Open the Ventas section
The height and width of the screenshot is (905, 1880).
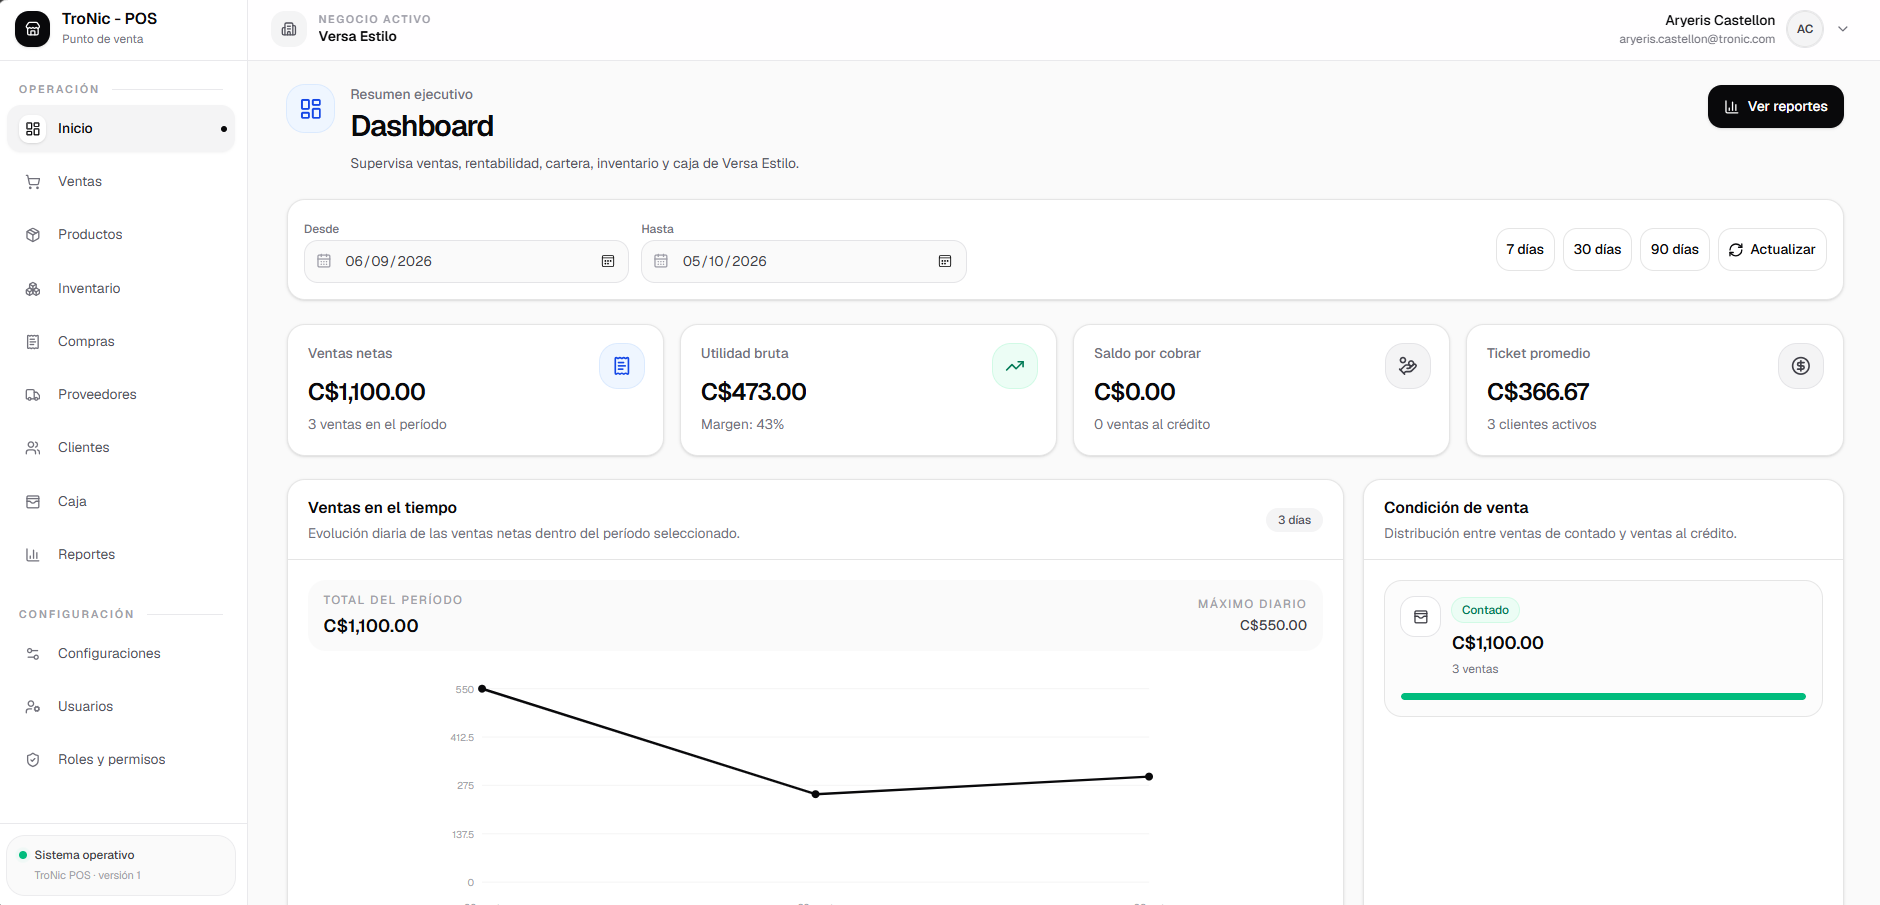click(121, 182)
